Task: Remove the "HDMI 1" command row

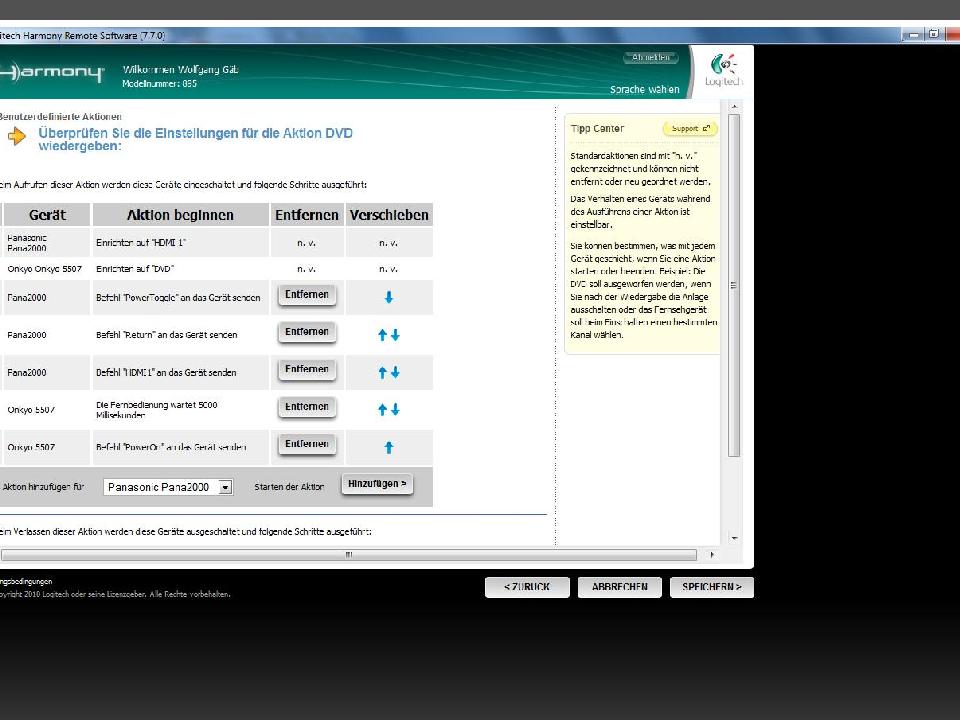Action: click(307, 370)
